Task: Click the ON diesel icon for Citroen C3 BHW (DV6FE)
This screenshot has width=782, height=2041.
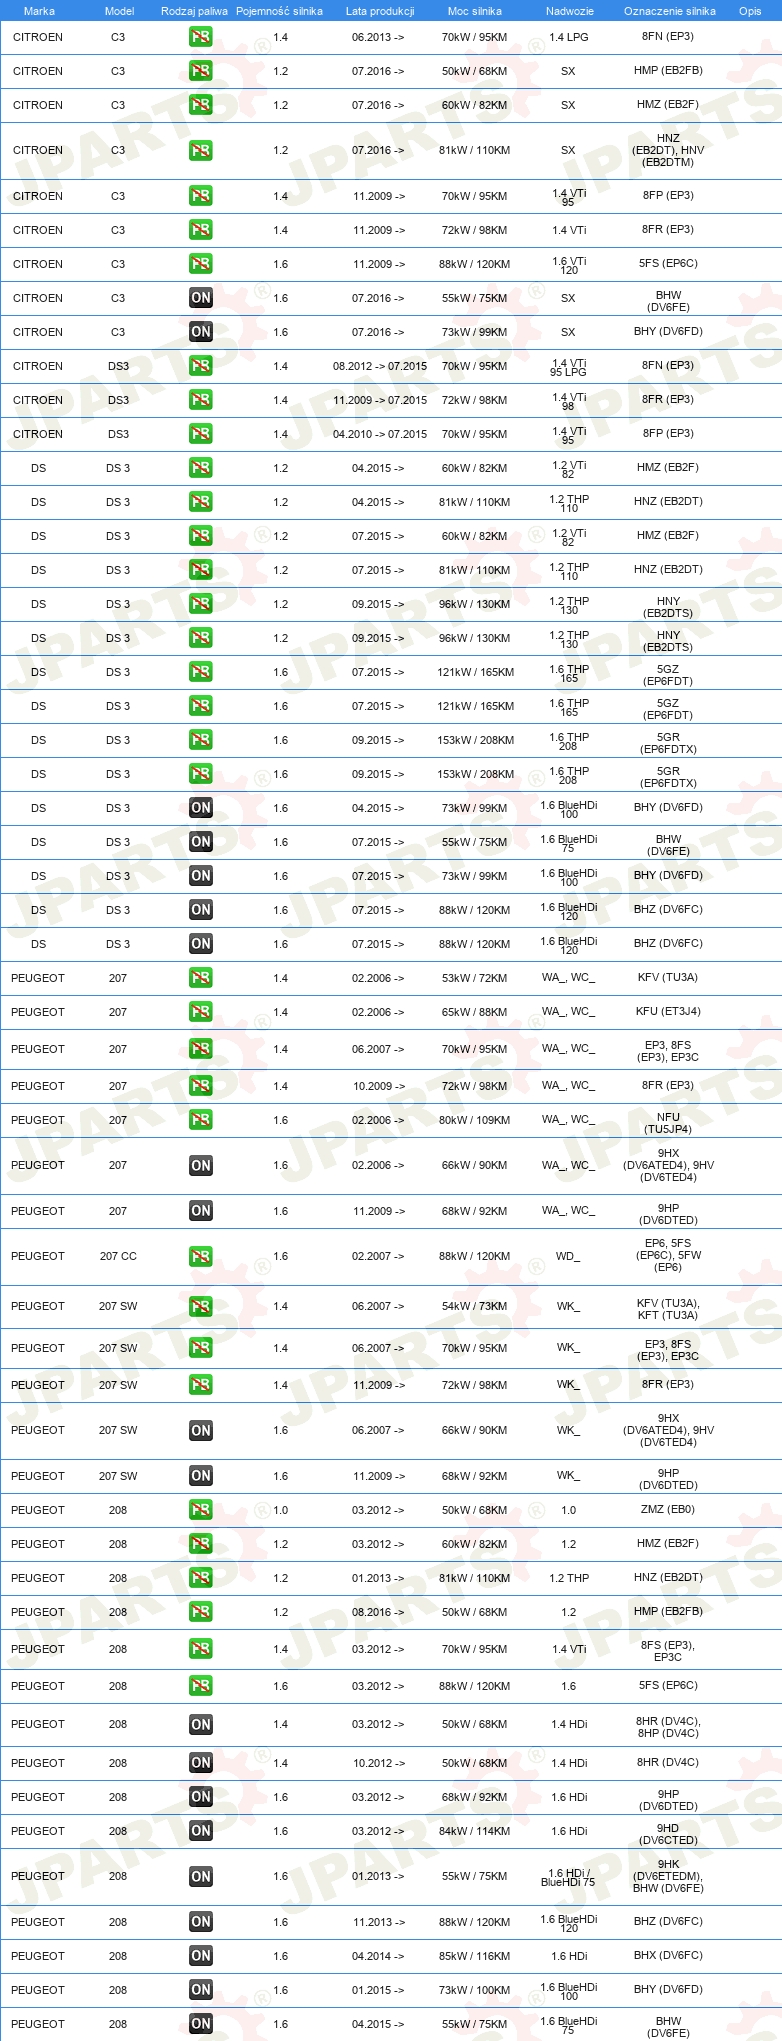Action: pyautogui.click(x=200, y=298)
